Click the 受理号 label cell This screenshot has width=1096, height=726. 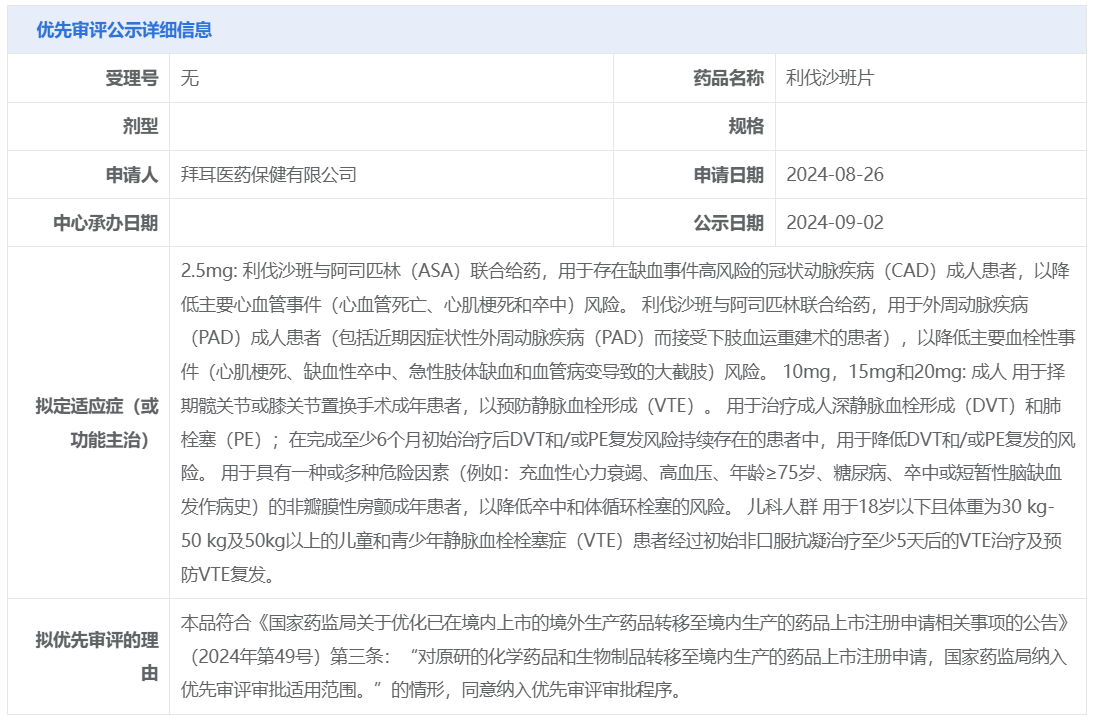pyautogui.click(x=89, y=78)
